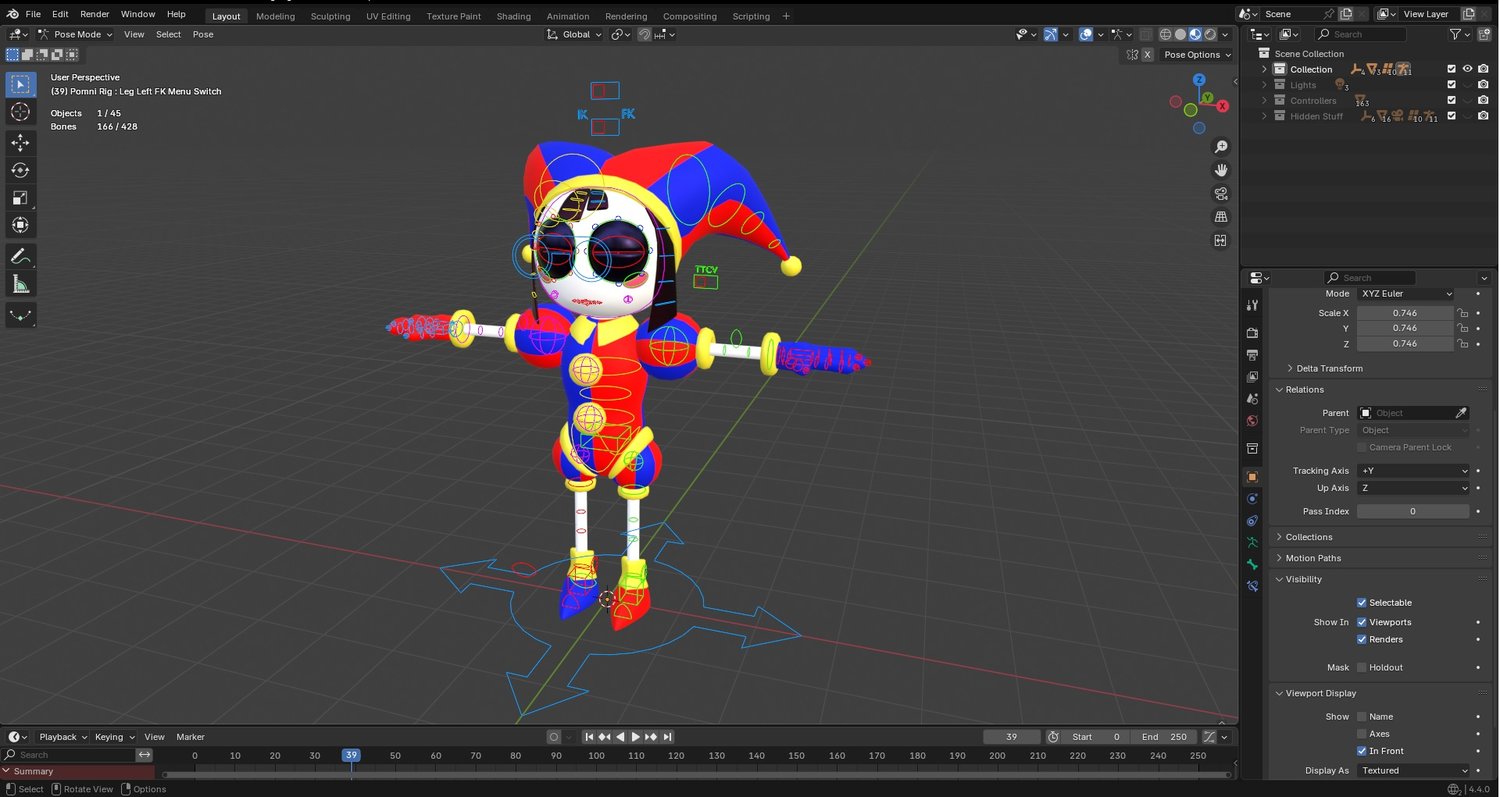The image size is (1500, 797).
Task: Hide Collection using its eye icon
Action: coord(1467,69)
